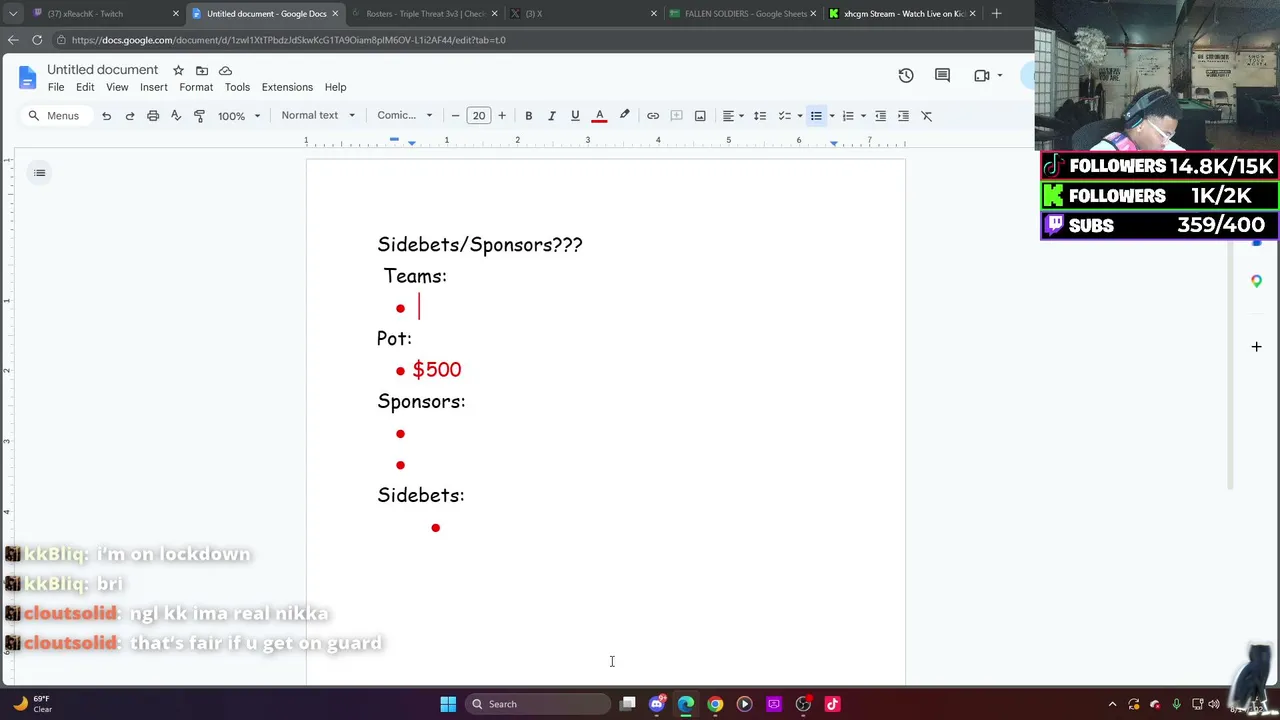Image resolution: width=1280 pixels, height=720 pixels.
Task: Click the Print icon in the toolbar
Action: tap(153, 116)
